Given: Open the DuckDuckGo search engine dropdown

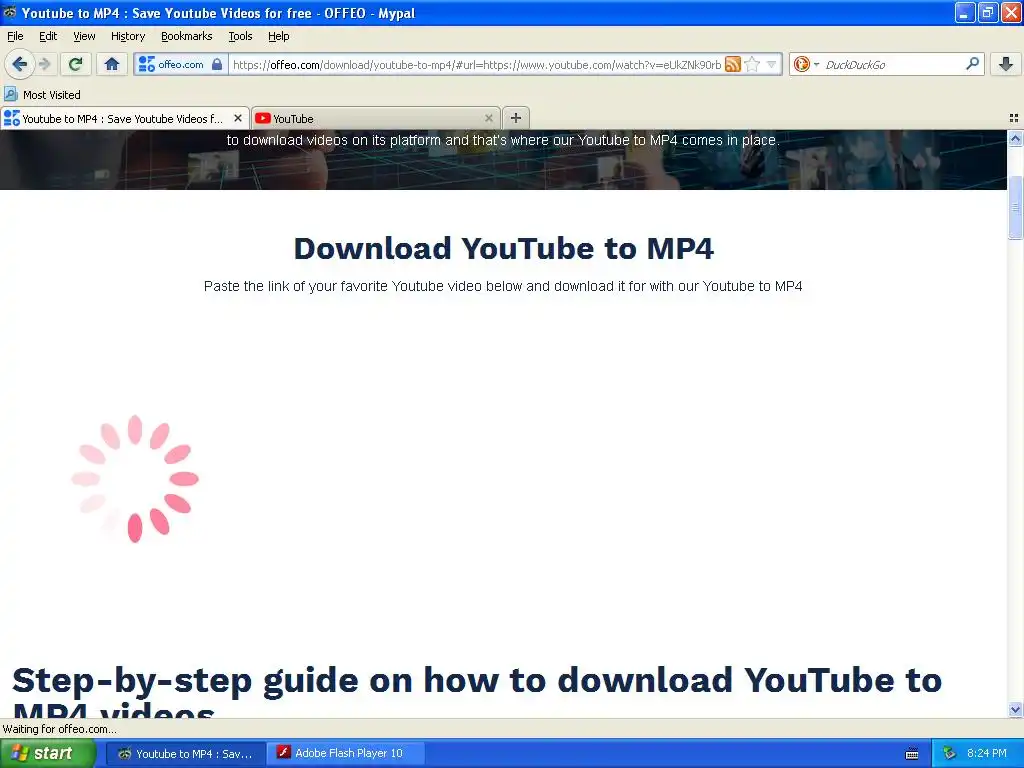Looking at the screenshot, I should click(805, 64).
